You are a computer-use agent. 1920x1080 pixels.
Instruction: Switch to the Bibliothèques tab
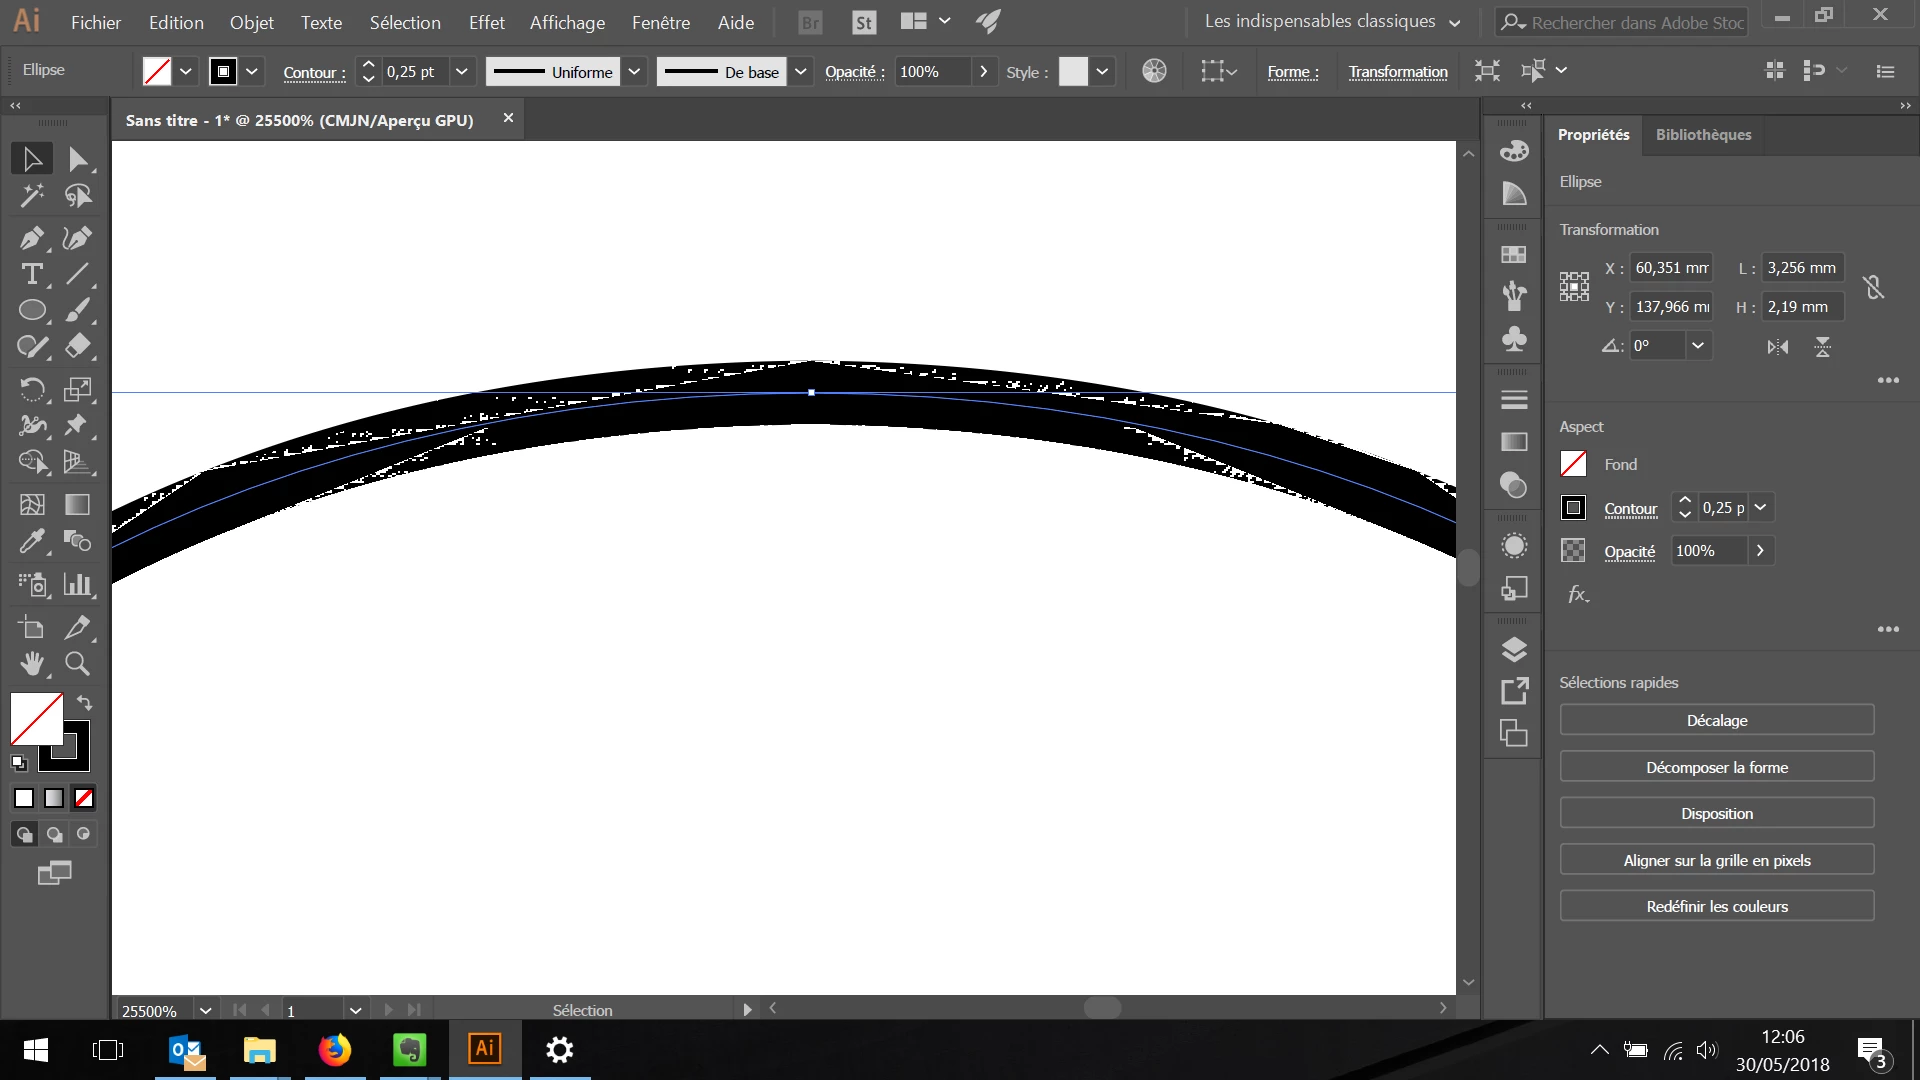[x=1703, y=135]
